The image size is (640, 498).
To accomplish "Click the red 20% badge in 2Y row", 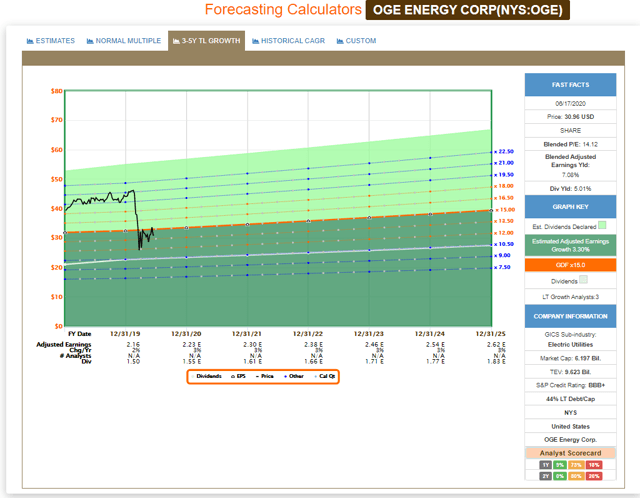I will pyautogui.click(x=594, y=476).
